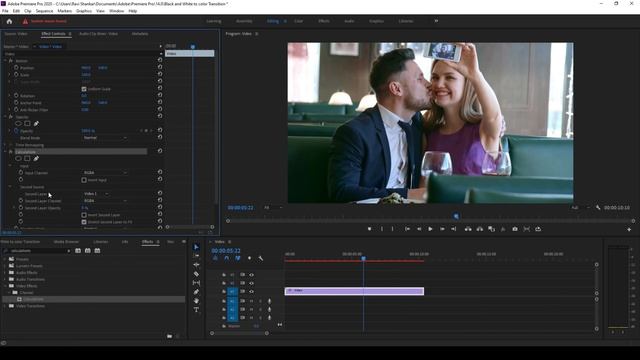640x360 pixels.
Task: Select the Type tool
Action: click(x=196, y=310)
